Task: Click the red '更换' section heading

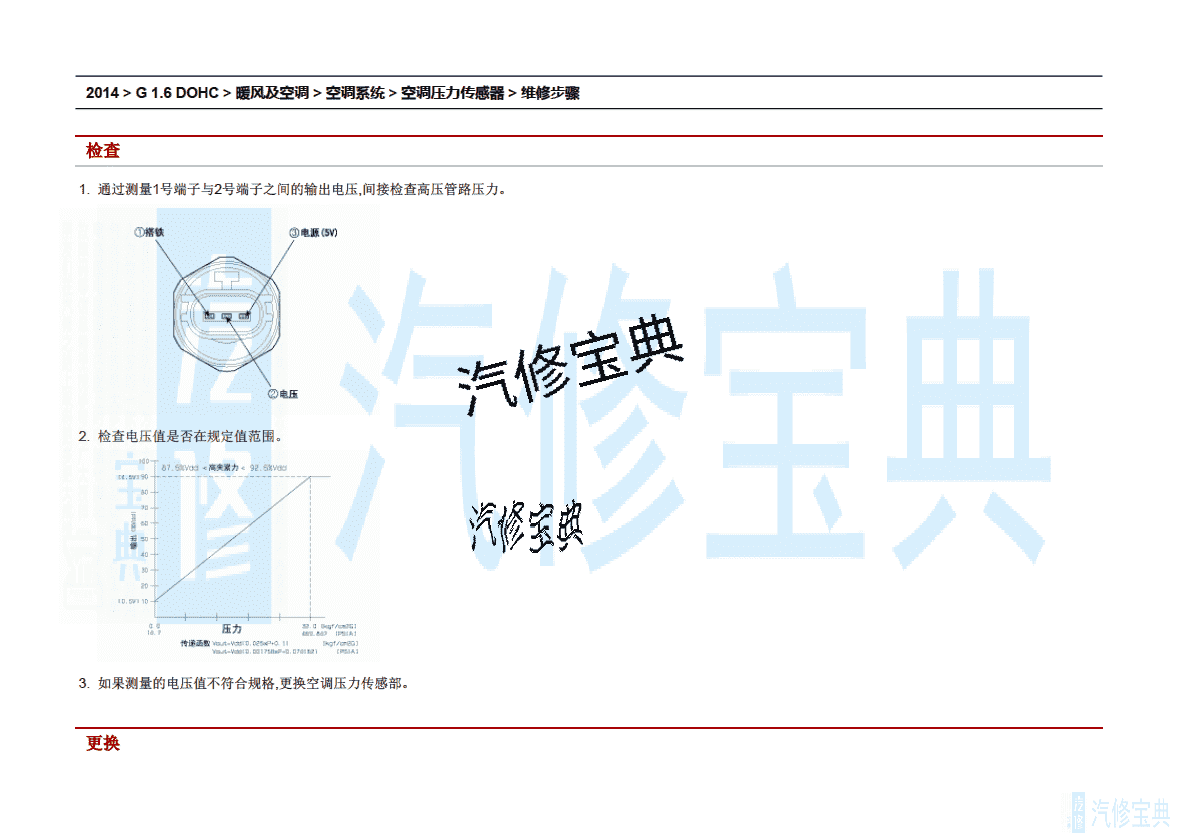Action: (103, 743)
